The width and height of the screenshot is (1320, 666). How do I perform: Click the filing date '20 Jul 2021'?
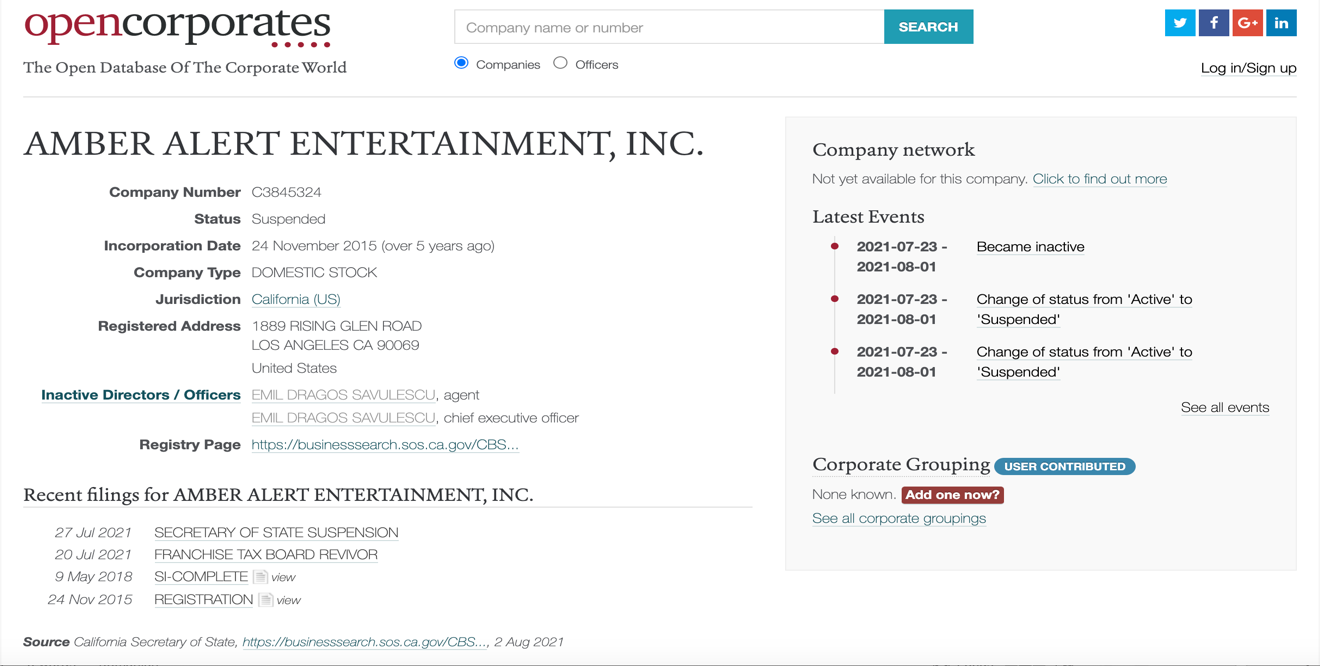(x=93, y=555)
